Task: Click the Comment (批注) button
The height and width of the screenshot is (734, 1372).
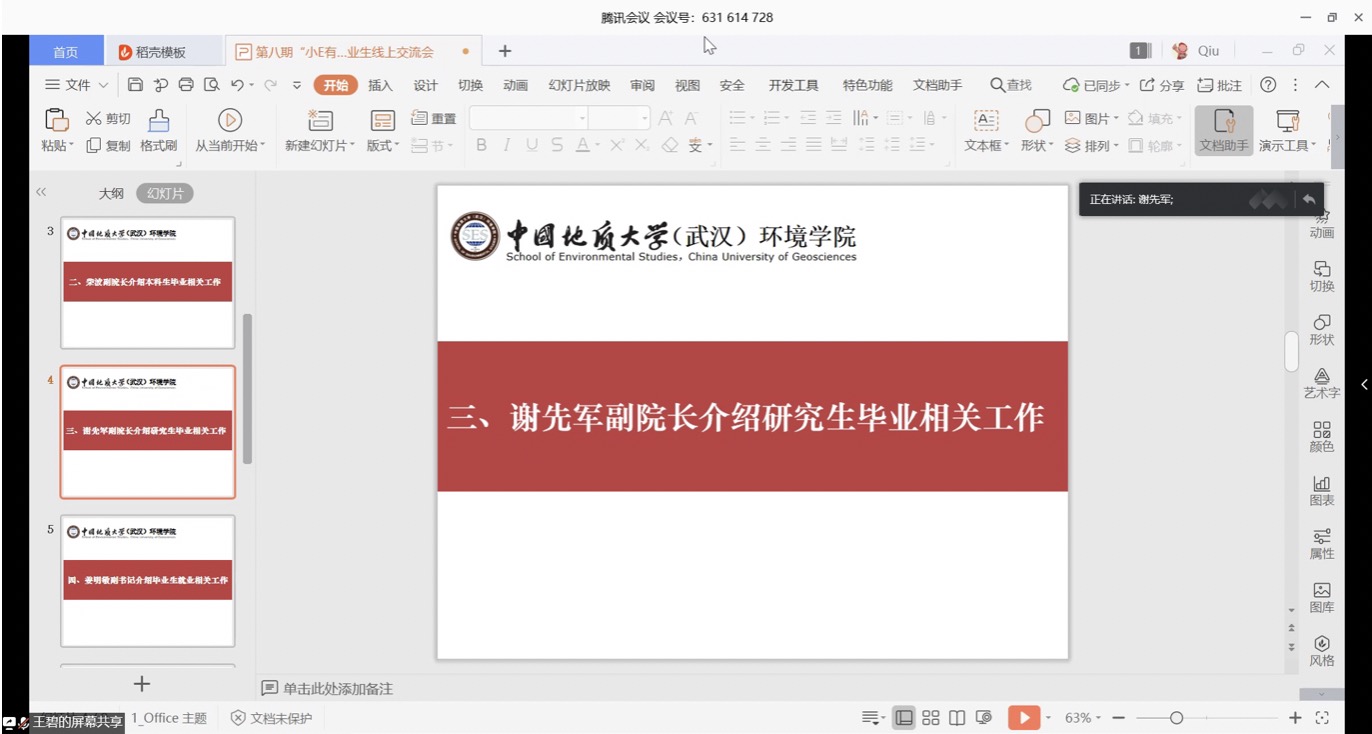Action: coord(1220,86)
